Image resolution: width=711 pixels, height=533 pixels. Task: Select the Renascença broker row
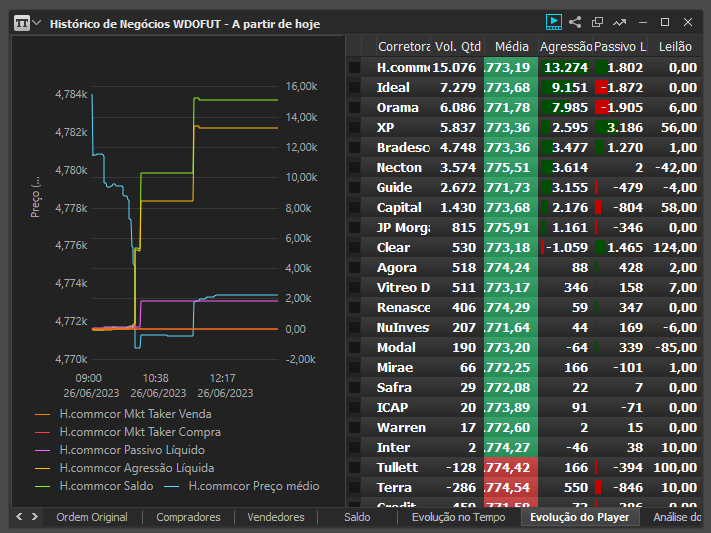tap(525, 307)
